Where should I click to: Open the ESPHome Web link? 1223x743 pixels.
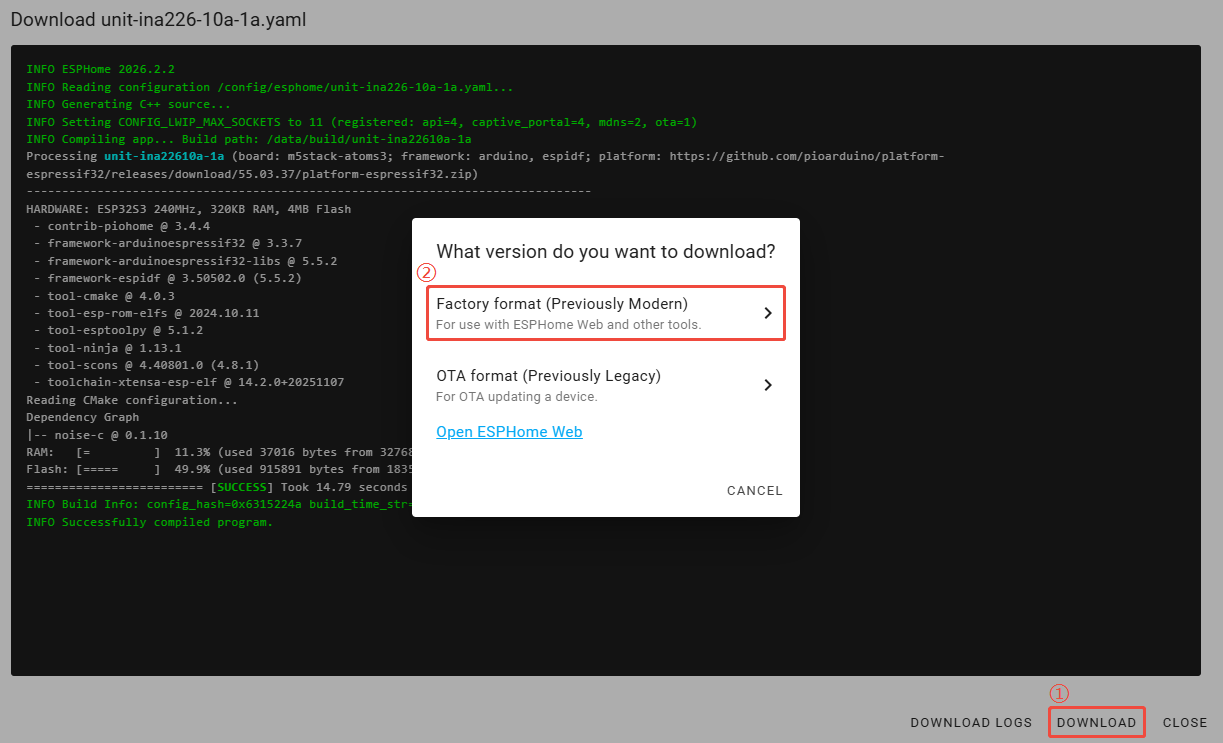pos(509,432)
